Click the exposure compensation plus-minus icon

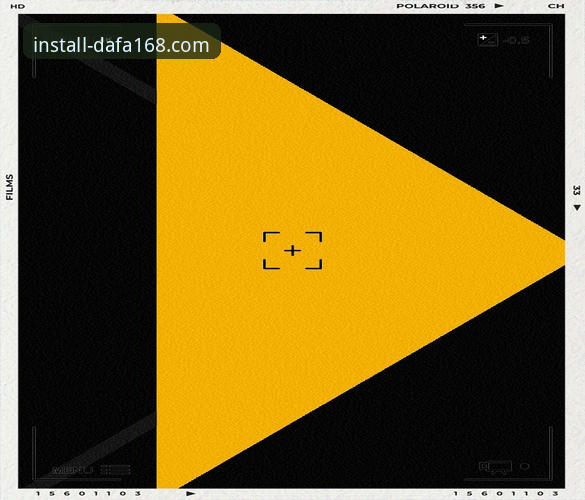488,40
